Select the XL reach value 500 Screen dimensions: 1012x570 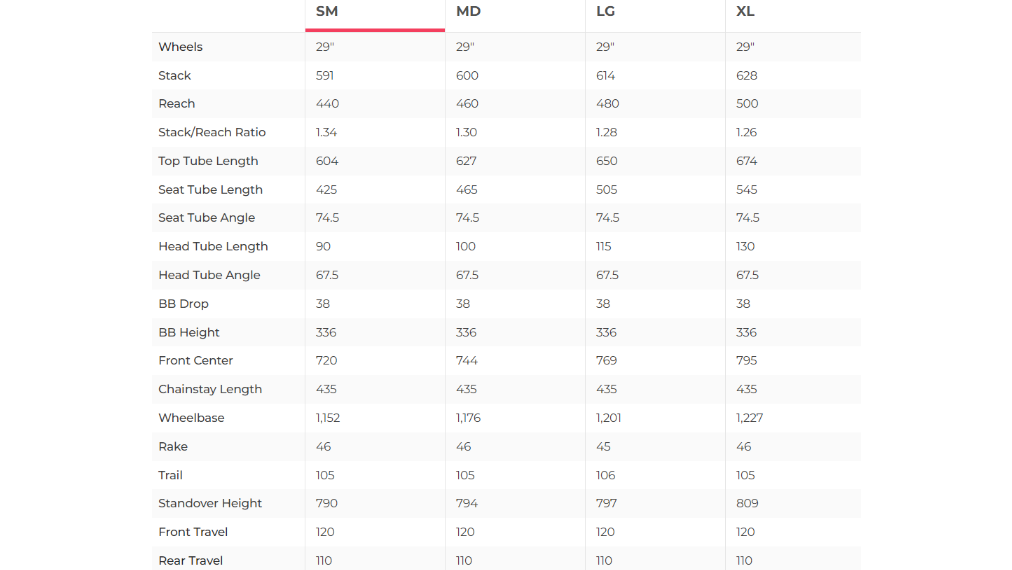click(x=747, y=104)
